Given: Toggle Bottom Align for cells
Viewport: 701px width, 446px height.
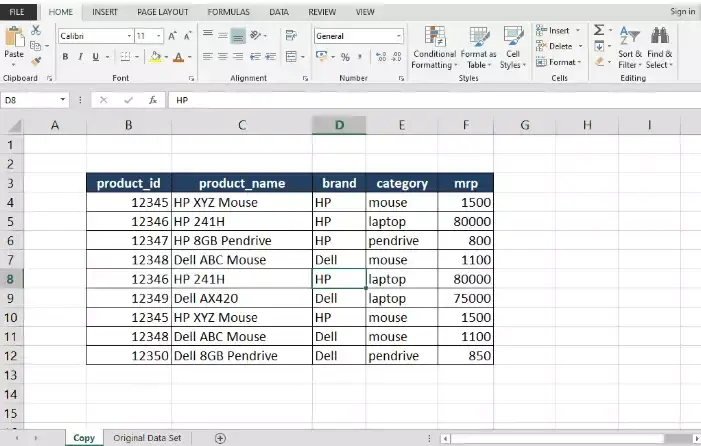Looking at the screenshot, I should (x=238, y=36).
